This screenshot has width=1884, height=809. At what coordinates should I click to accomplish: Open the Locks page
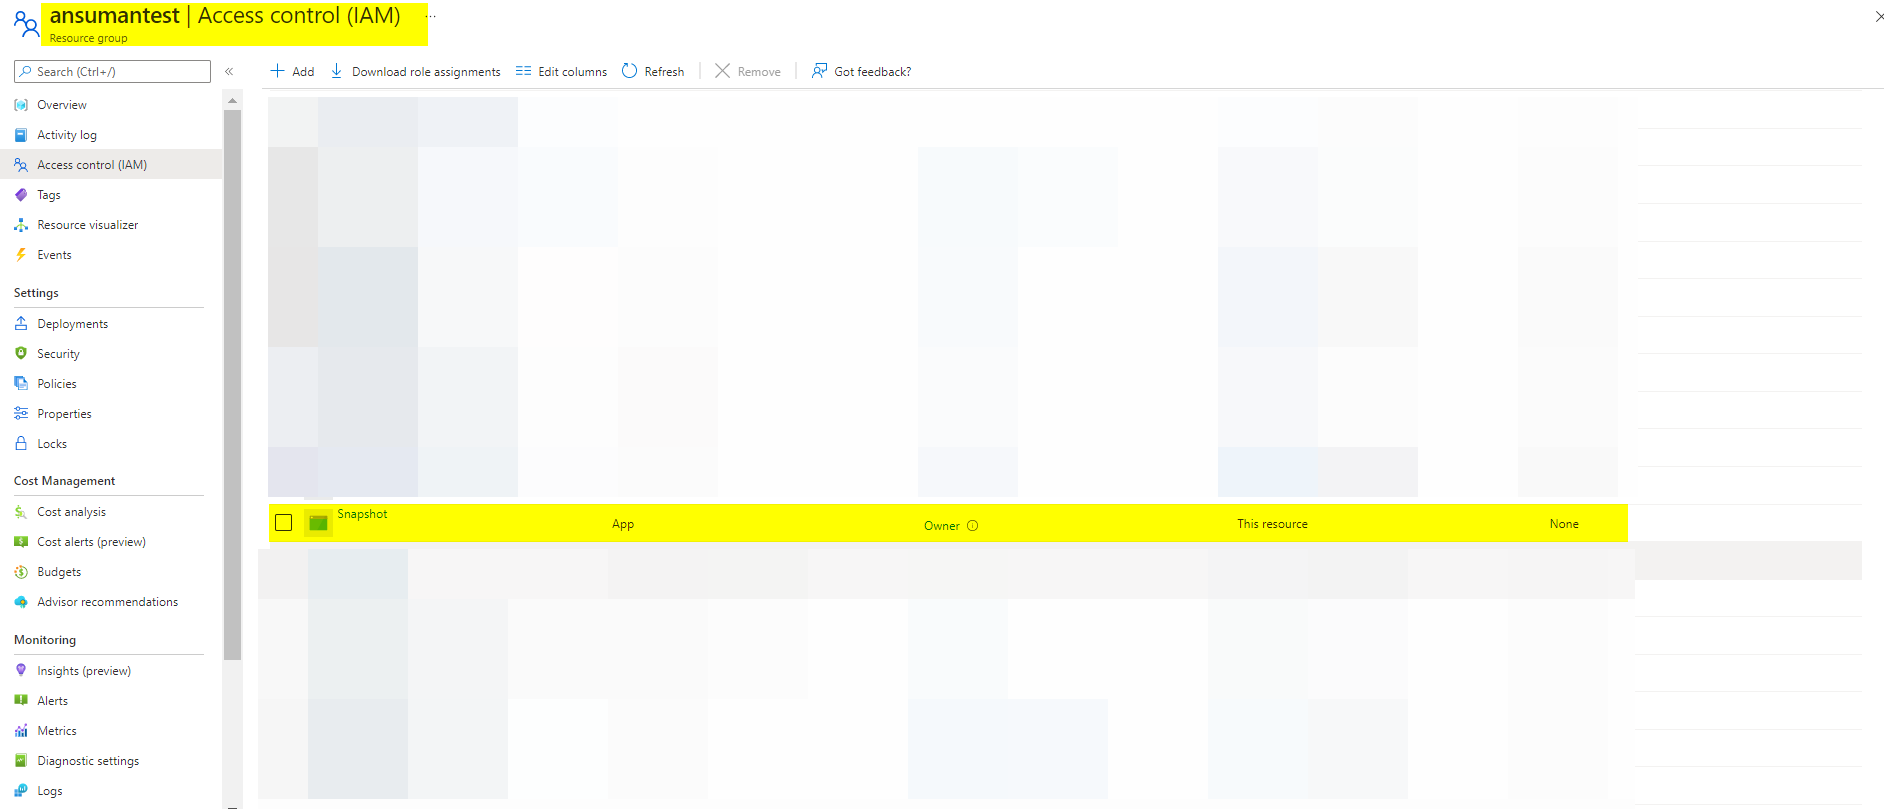[x=52, y=444]
